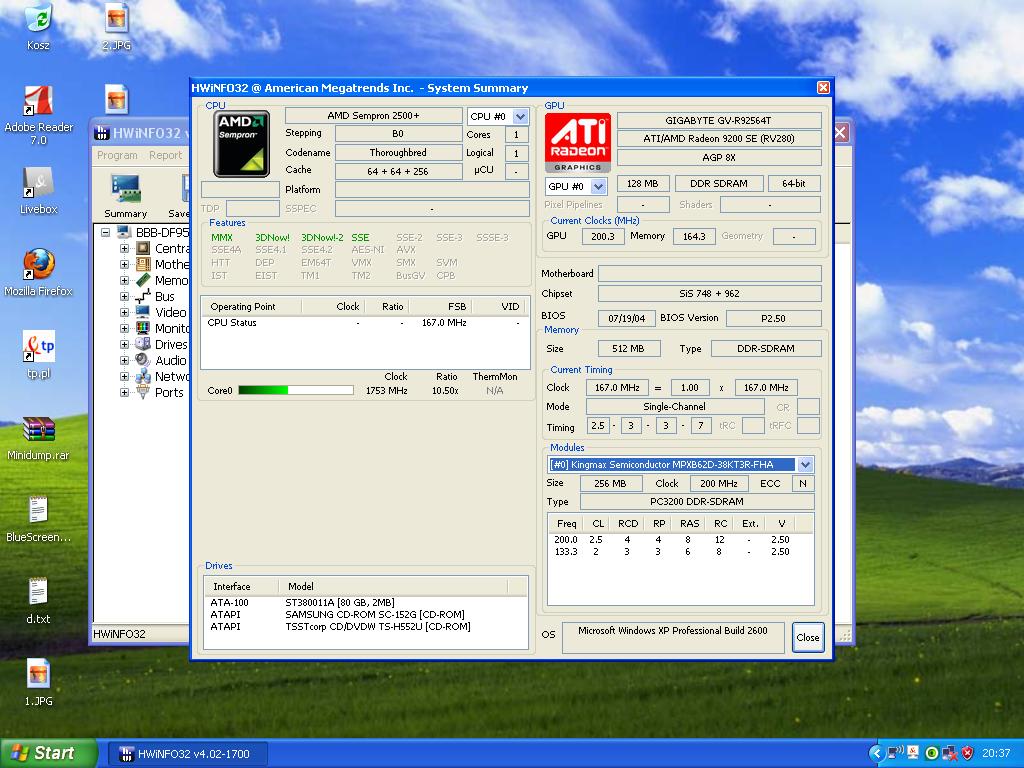Expand hidden system tray icons arrow
Screen dimensions: 1024x768
point(876,753)
